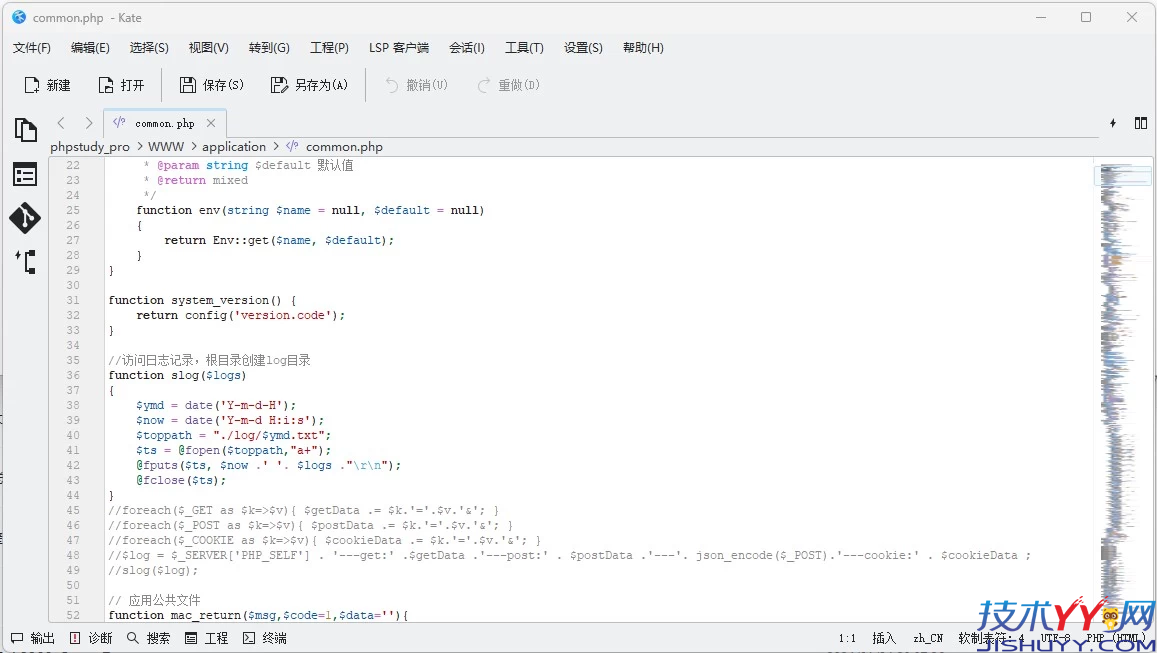Open the symbol outline sidebar panel
Viewport: 1157px width, 653px height.
[25, 174]
